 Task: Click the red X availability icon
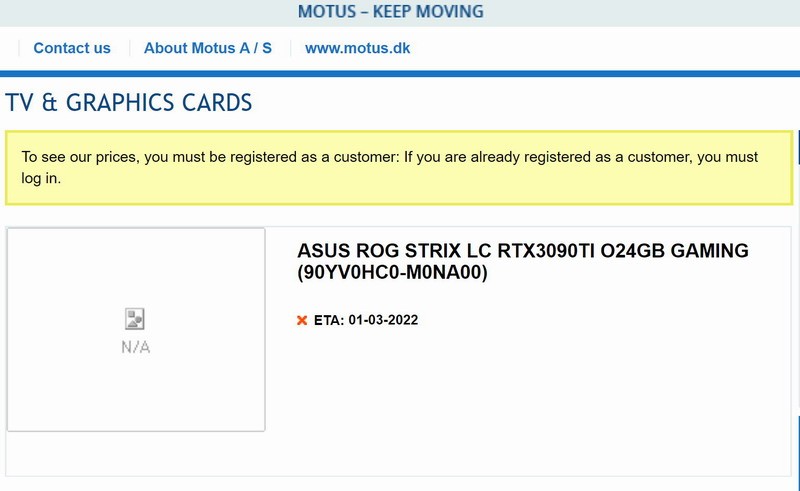click(x=302, y=320)
